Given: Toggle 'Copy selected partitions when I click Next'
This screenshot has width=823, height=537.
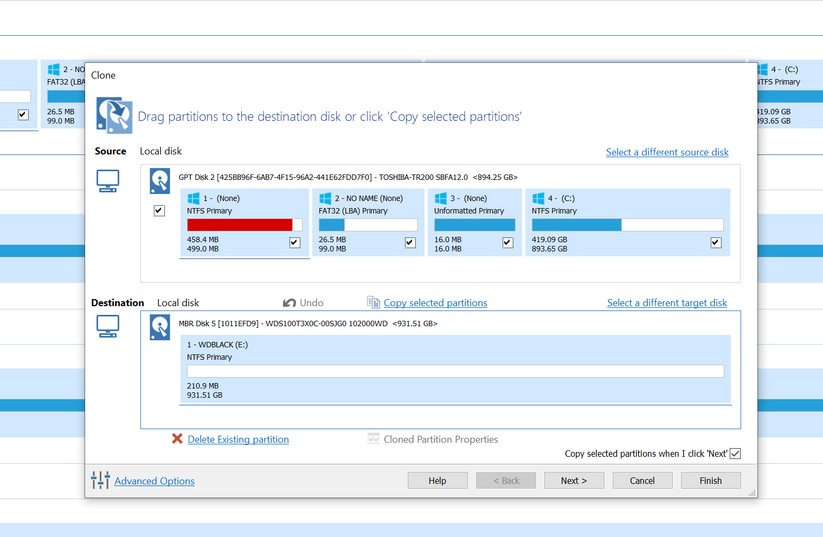Looking at the screenshot, I should tap(735, 454).
